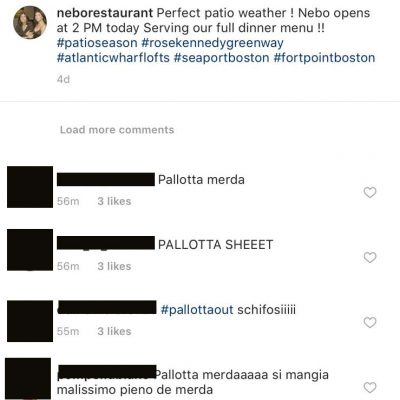Open the #patioseason hashtag
This screenshot has height=400, width=400.
(97, 43)
